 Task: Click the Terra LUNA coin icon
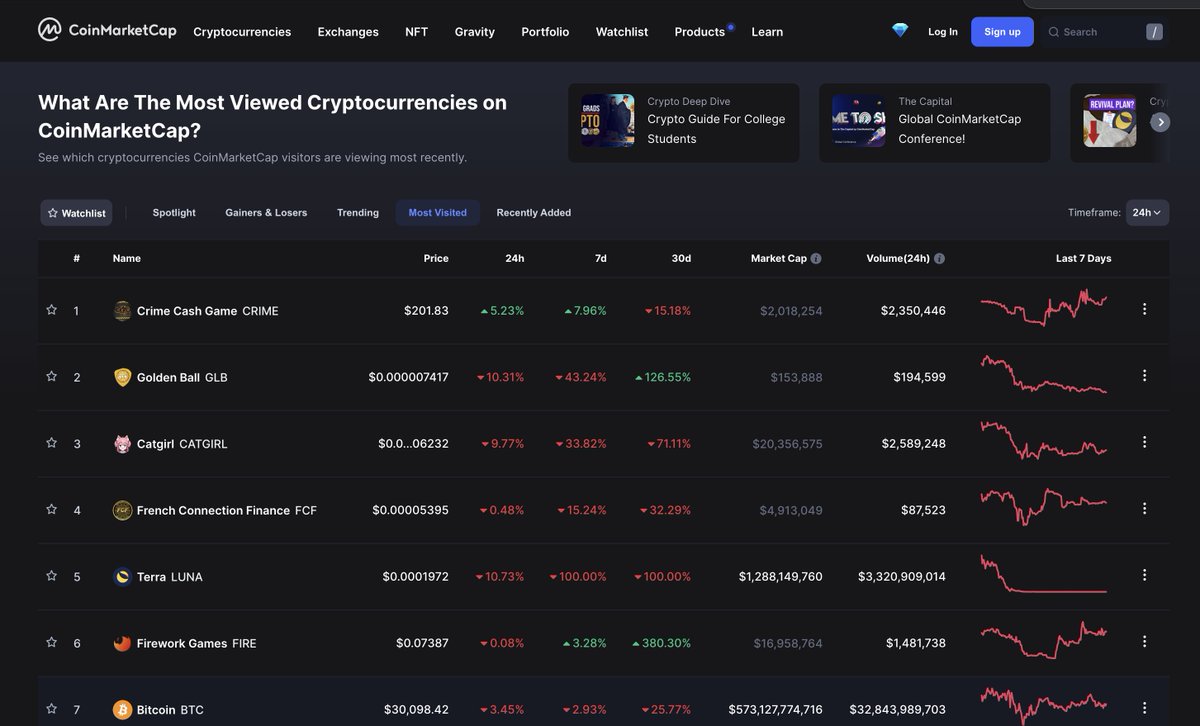(122, 577)
